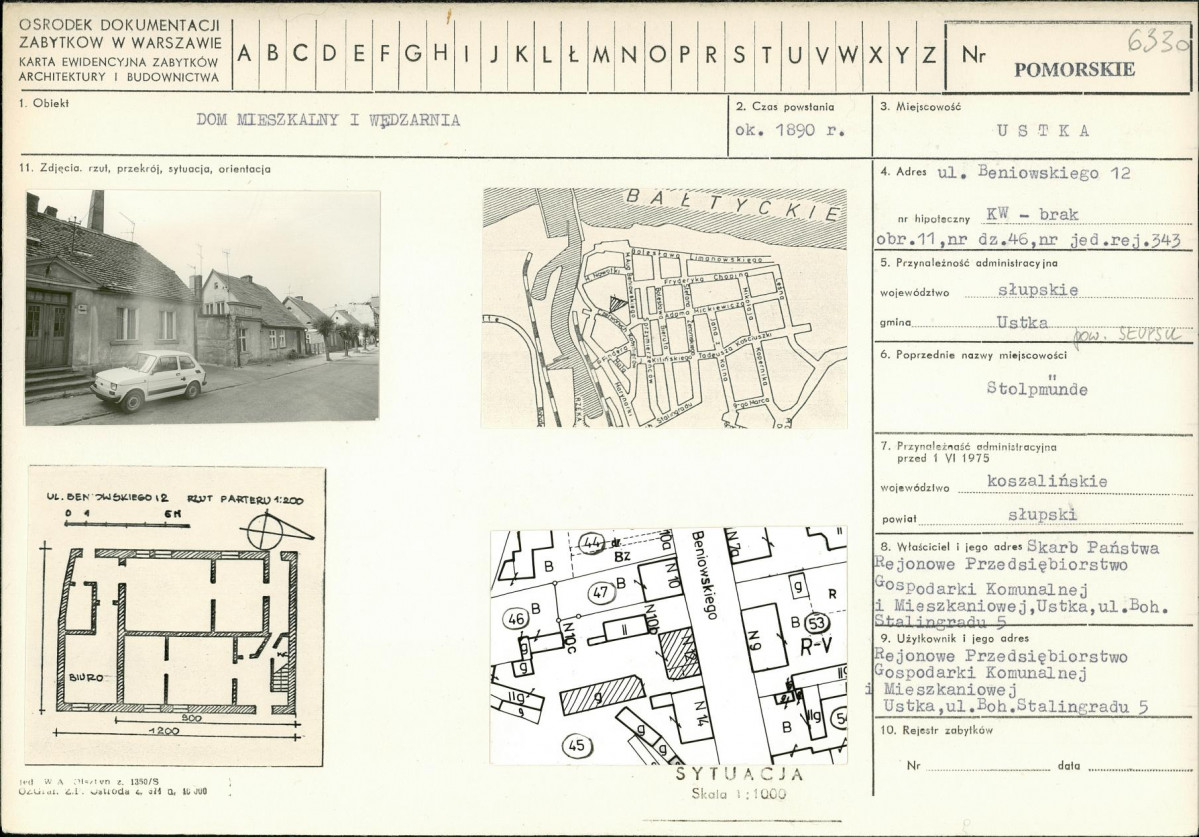Click the address 'ul. Beniowskiego 12'

(x=1034, y=173)
